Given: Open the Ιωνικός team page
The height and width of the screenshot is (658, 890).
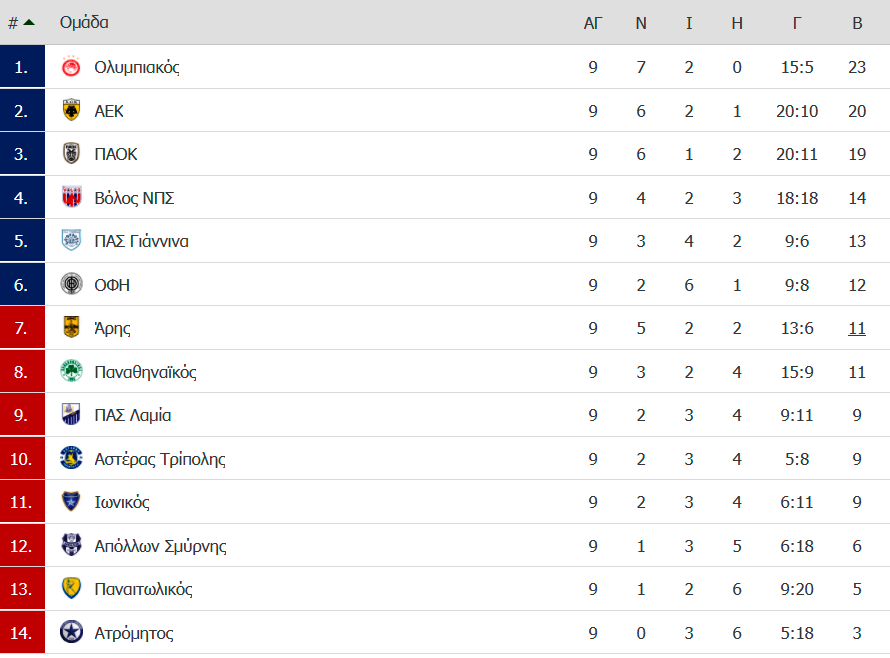Looking at the screenshot, I should pos(122,502).
